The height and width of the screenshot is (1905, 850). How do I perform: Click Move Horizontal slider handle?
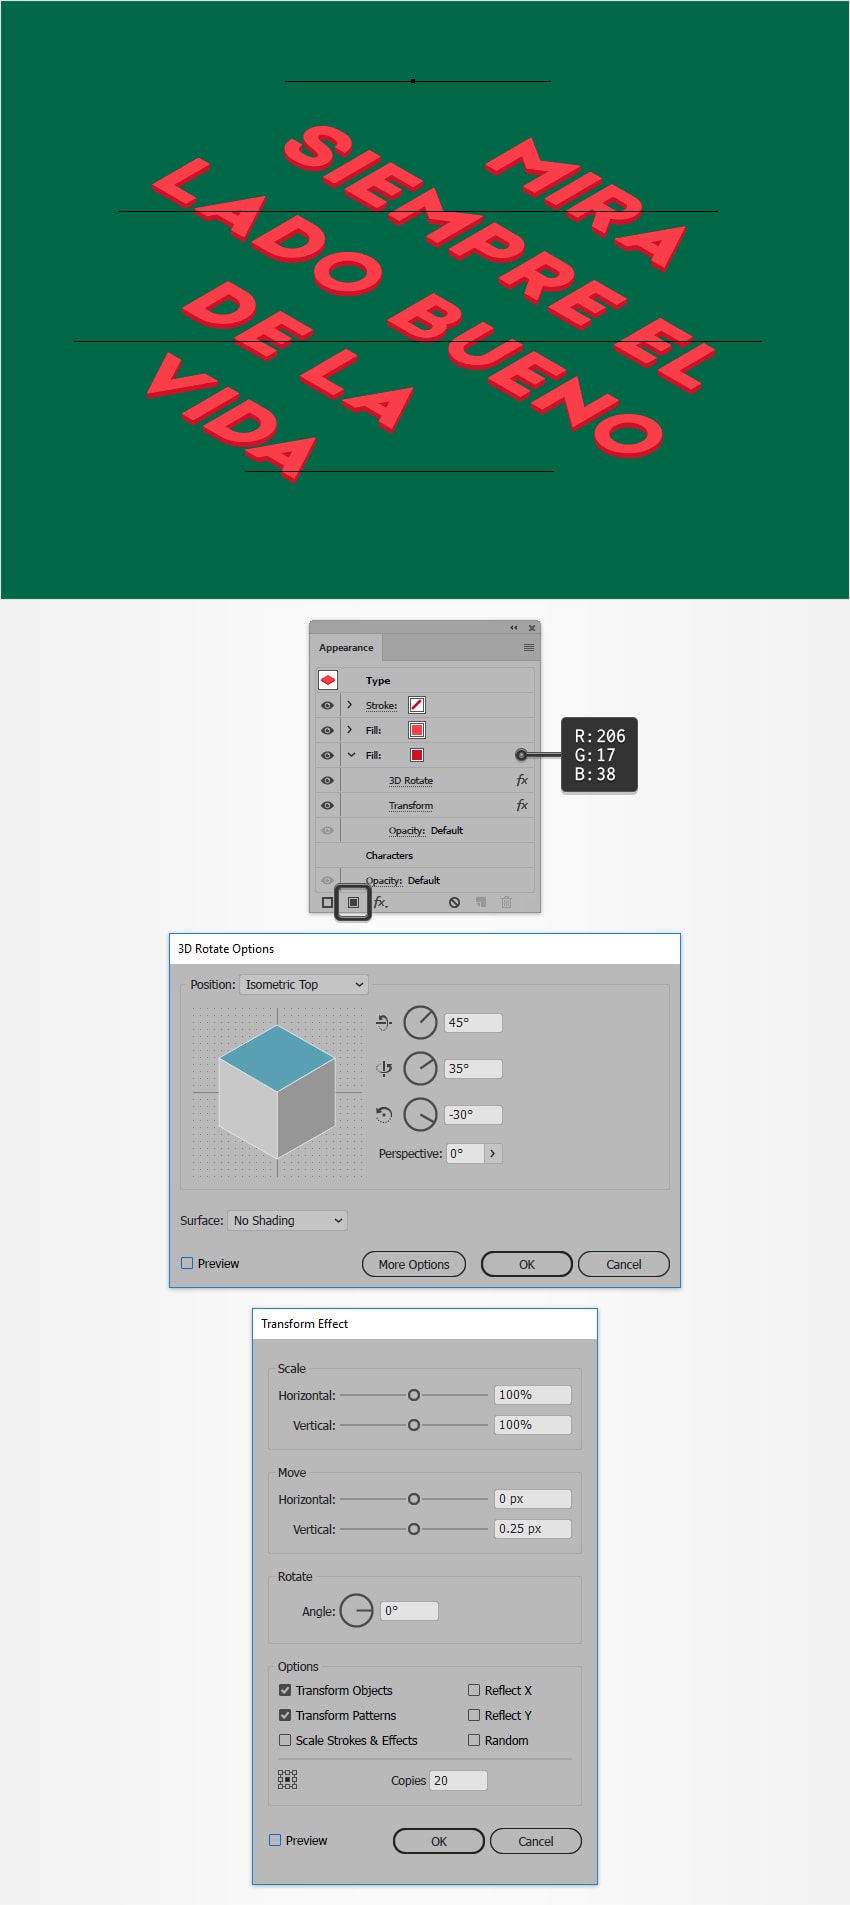coord(414,1499)
